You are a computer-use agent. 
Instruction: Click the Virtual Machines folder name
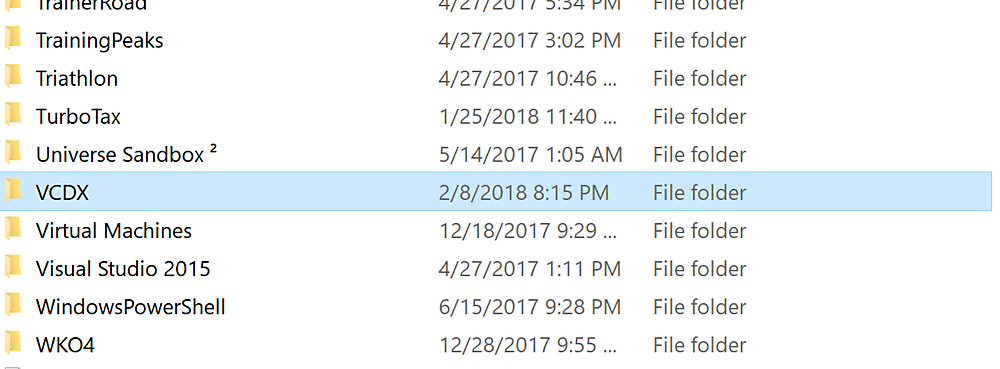point(114,231)
